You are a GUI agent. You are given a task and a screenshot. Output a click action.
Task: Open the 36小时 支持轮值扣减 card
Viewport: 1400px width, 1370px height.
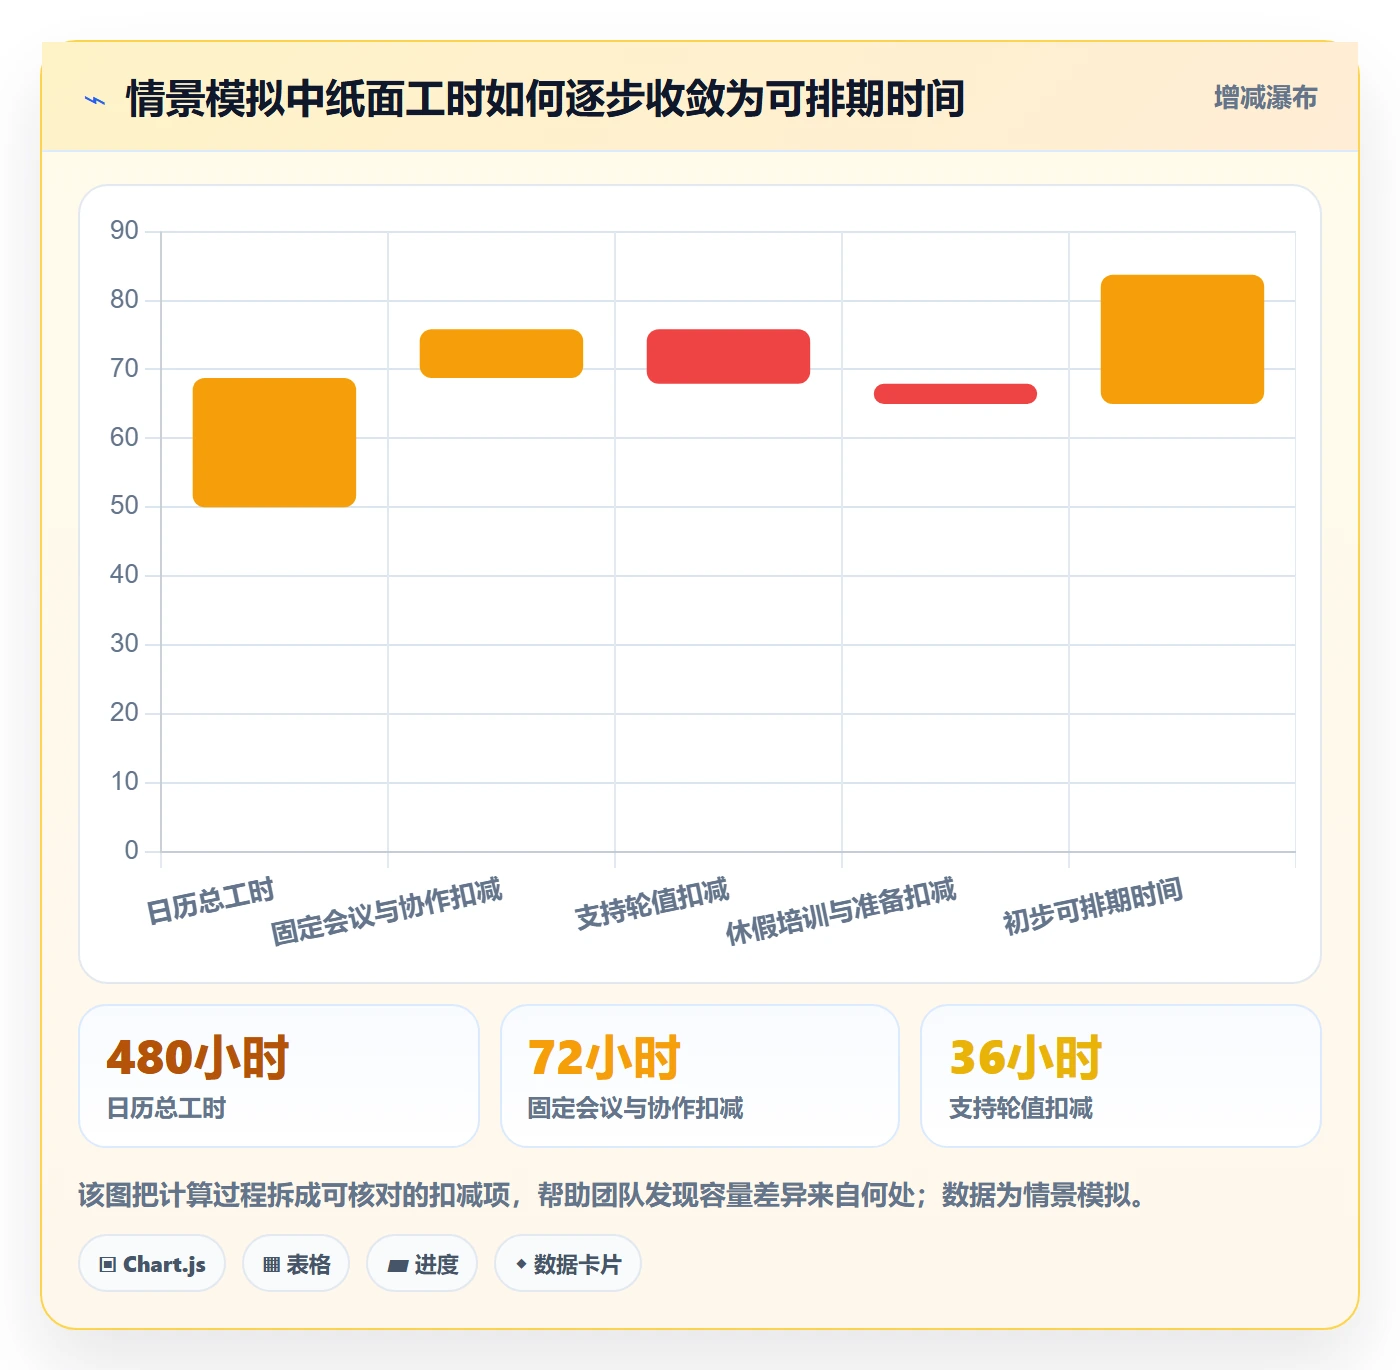(x=1121, y=1076)
